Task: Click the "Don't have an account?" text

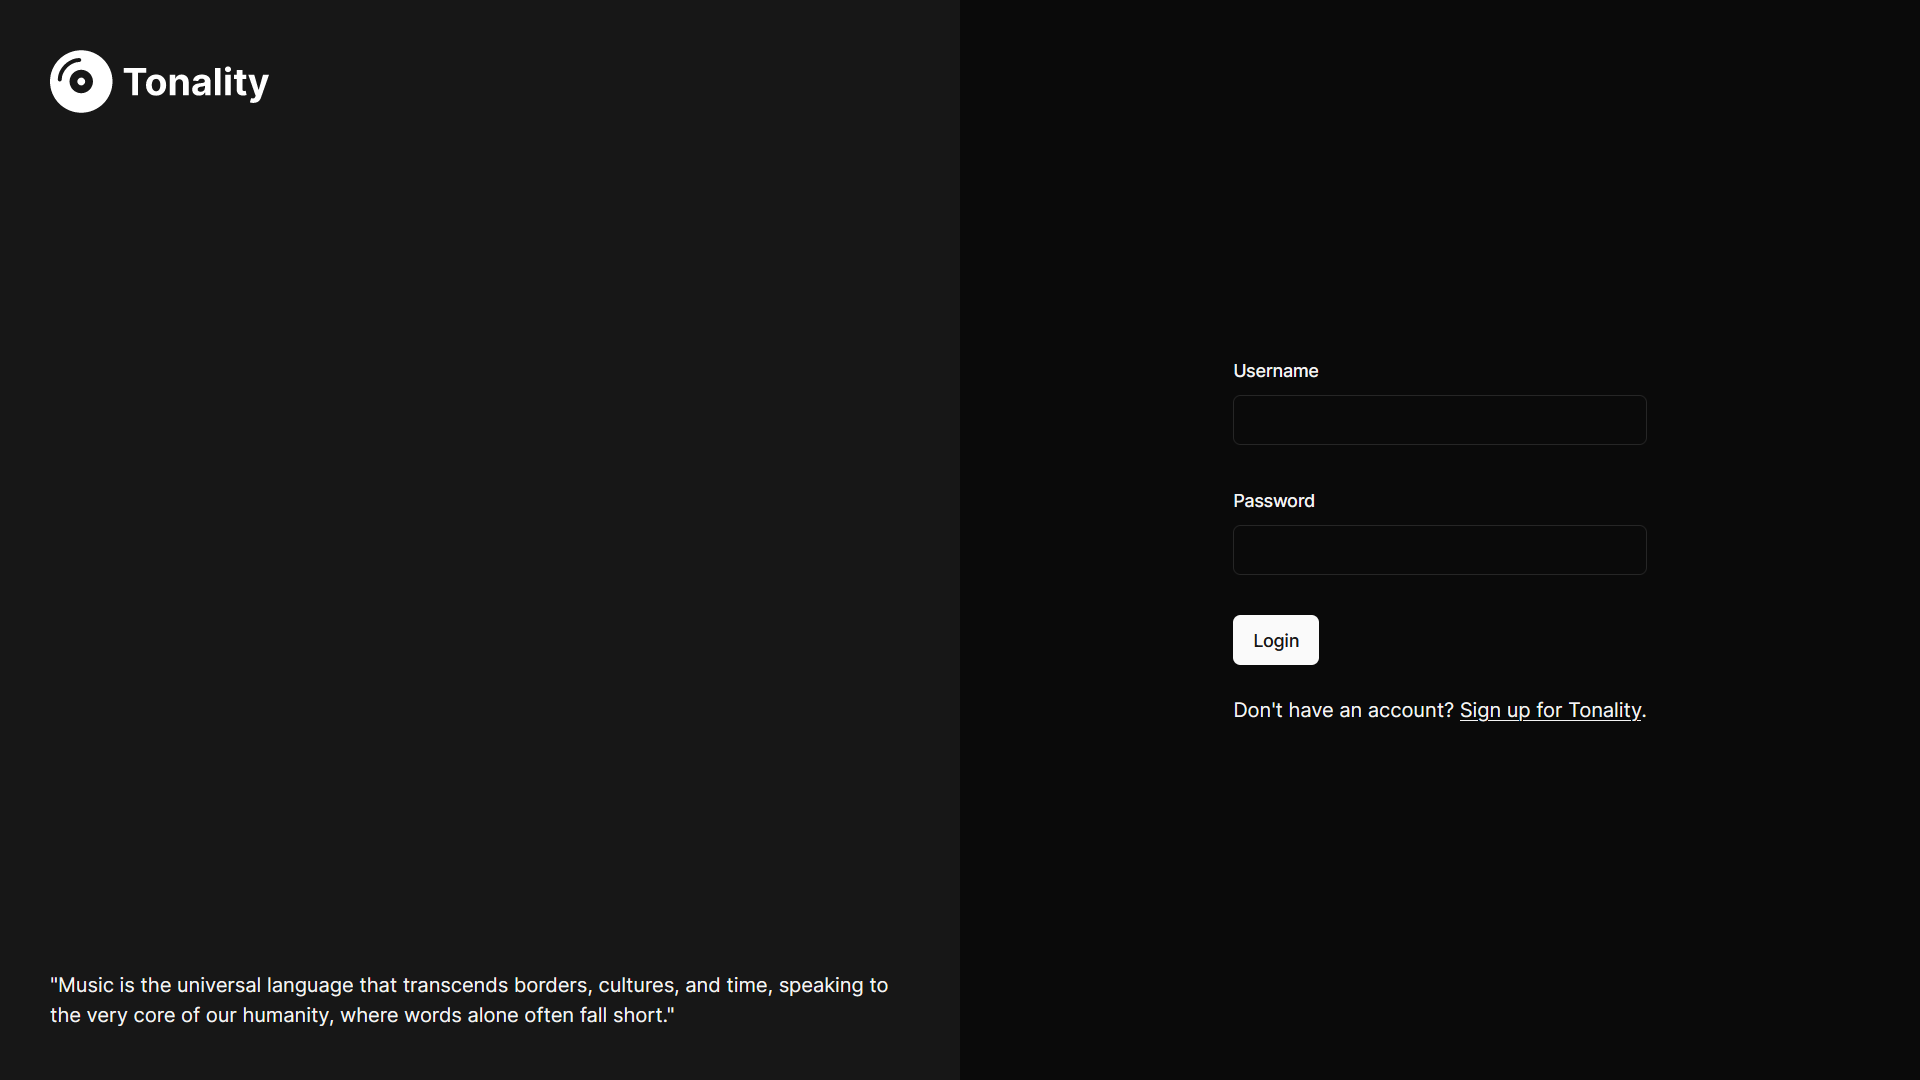Action: [1342, 710]
